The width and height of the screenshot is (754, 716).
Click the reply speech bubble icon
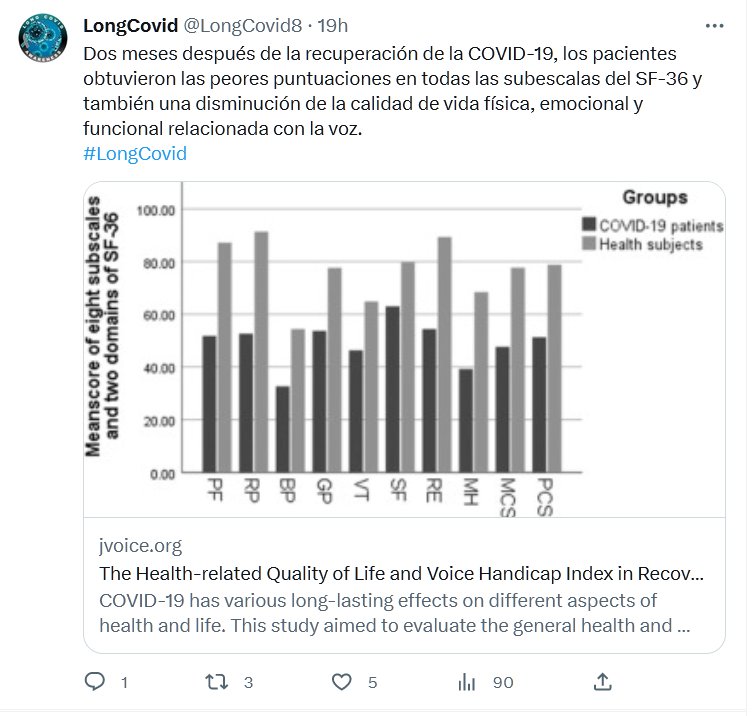pyautogui.click(x=96, y=682)
